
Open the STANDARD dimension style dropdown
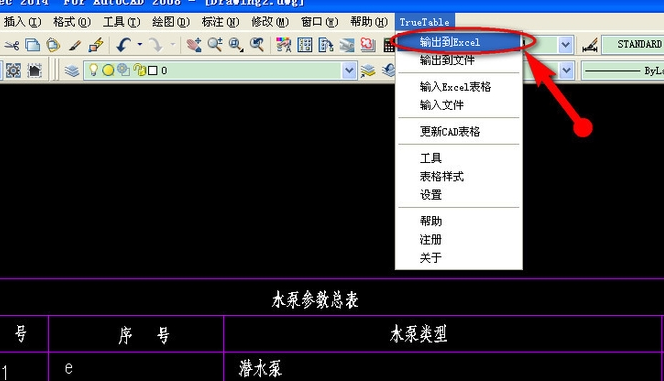point(633,44)
